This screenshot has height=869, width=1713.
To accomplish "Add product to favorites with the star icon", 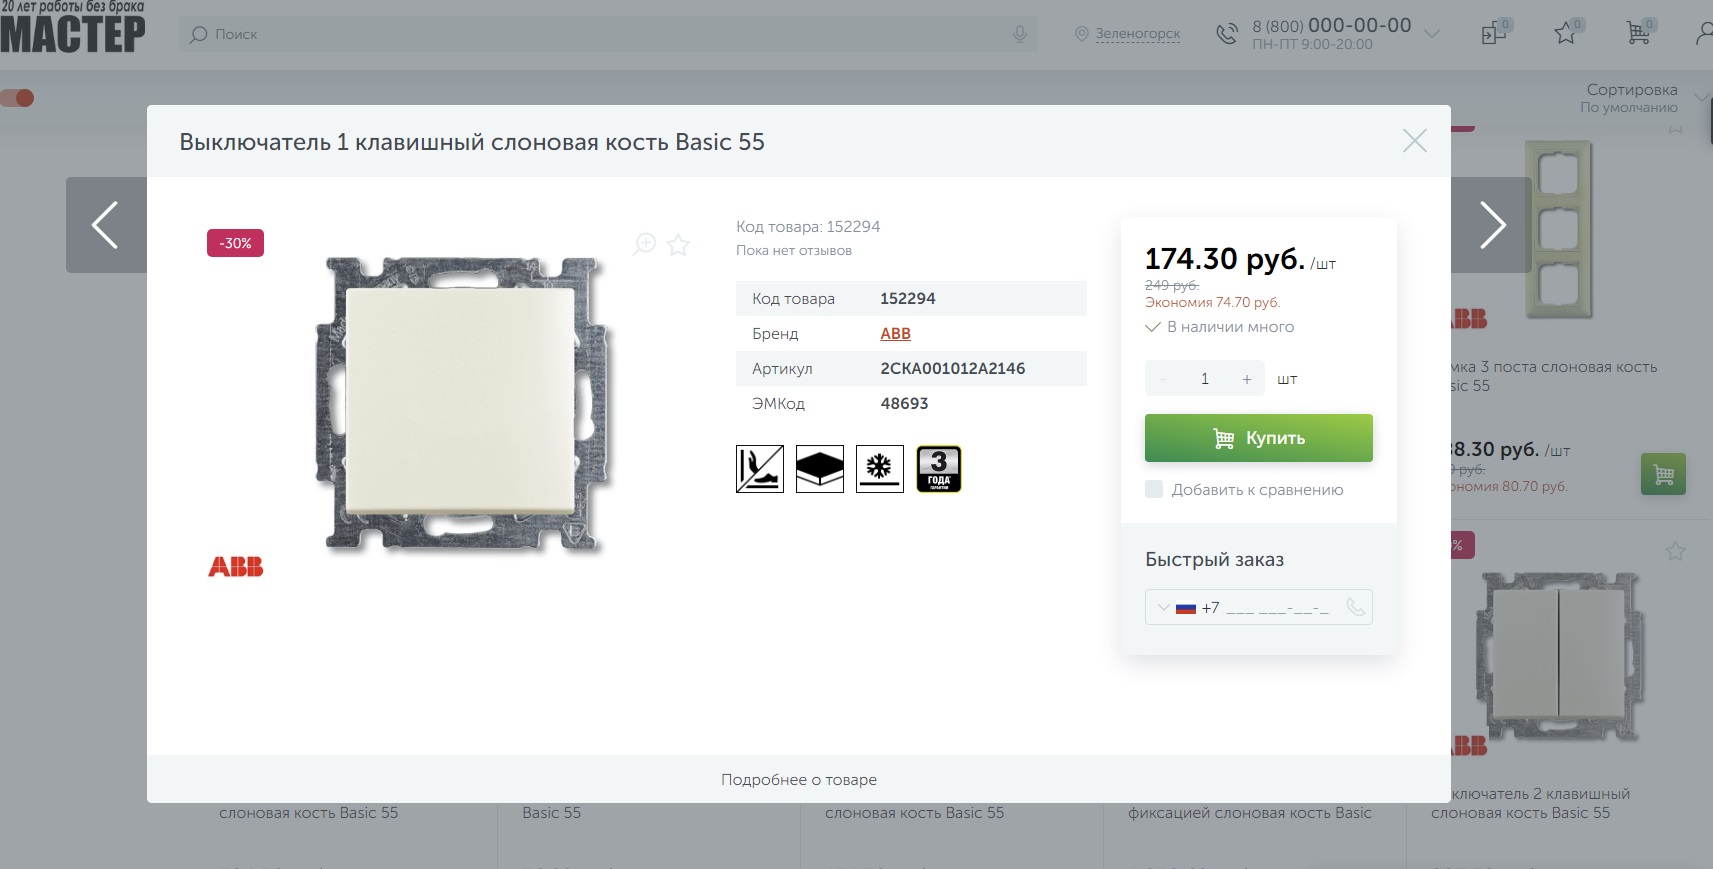I will [678, 244].
